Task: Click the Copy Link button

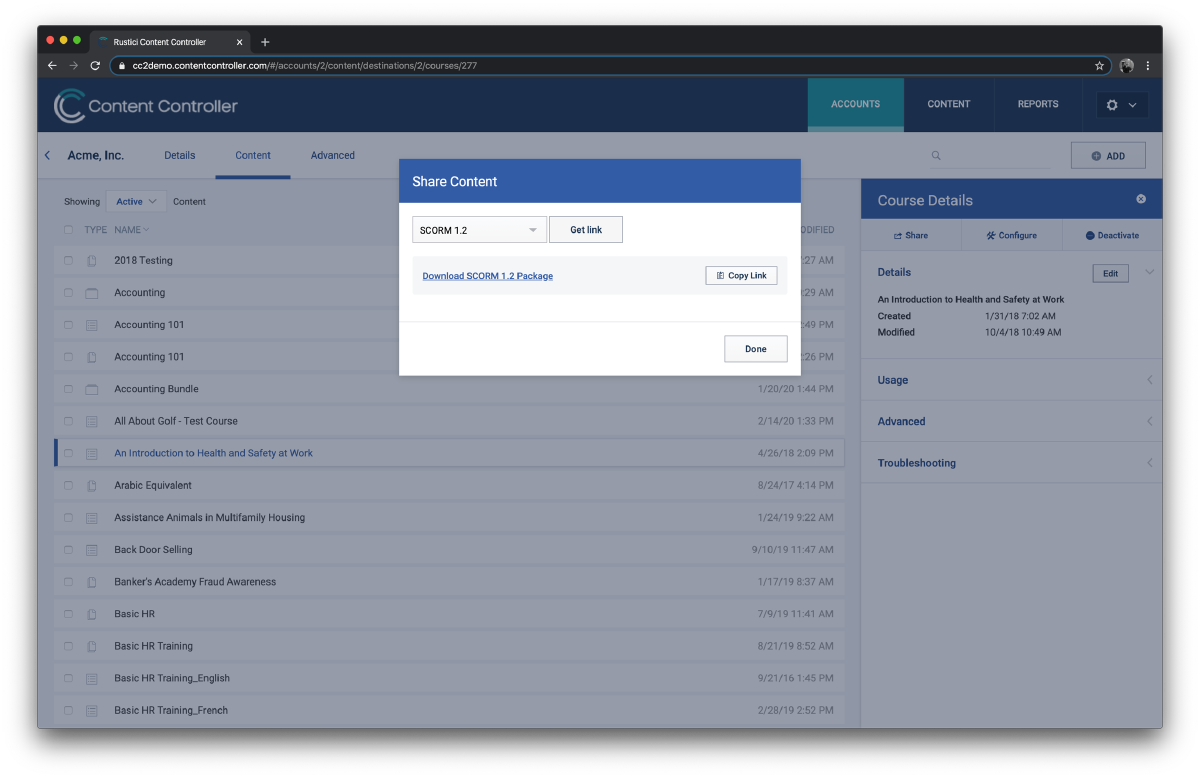Action: [x=741, y=275]
